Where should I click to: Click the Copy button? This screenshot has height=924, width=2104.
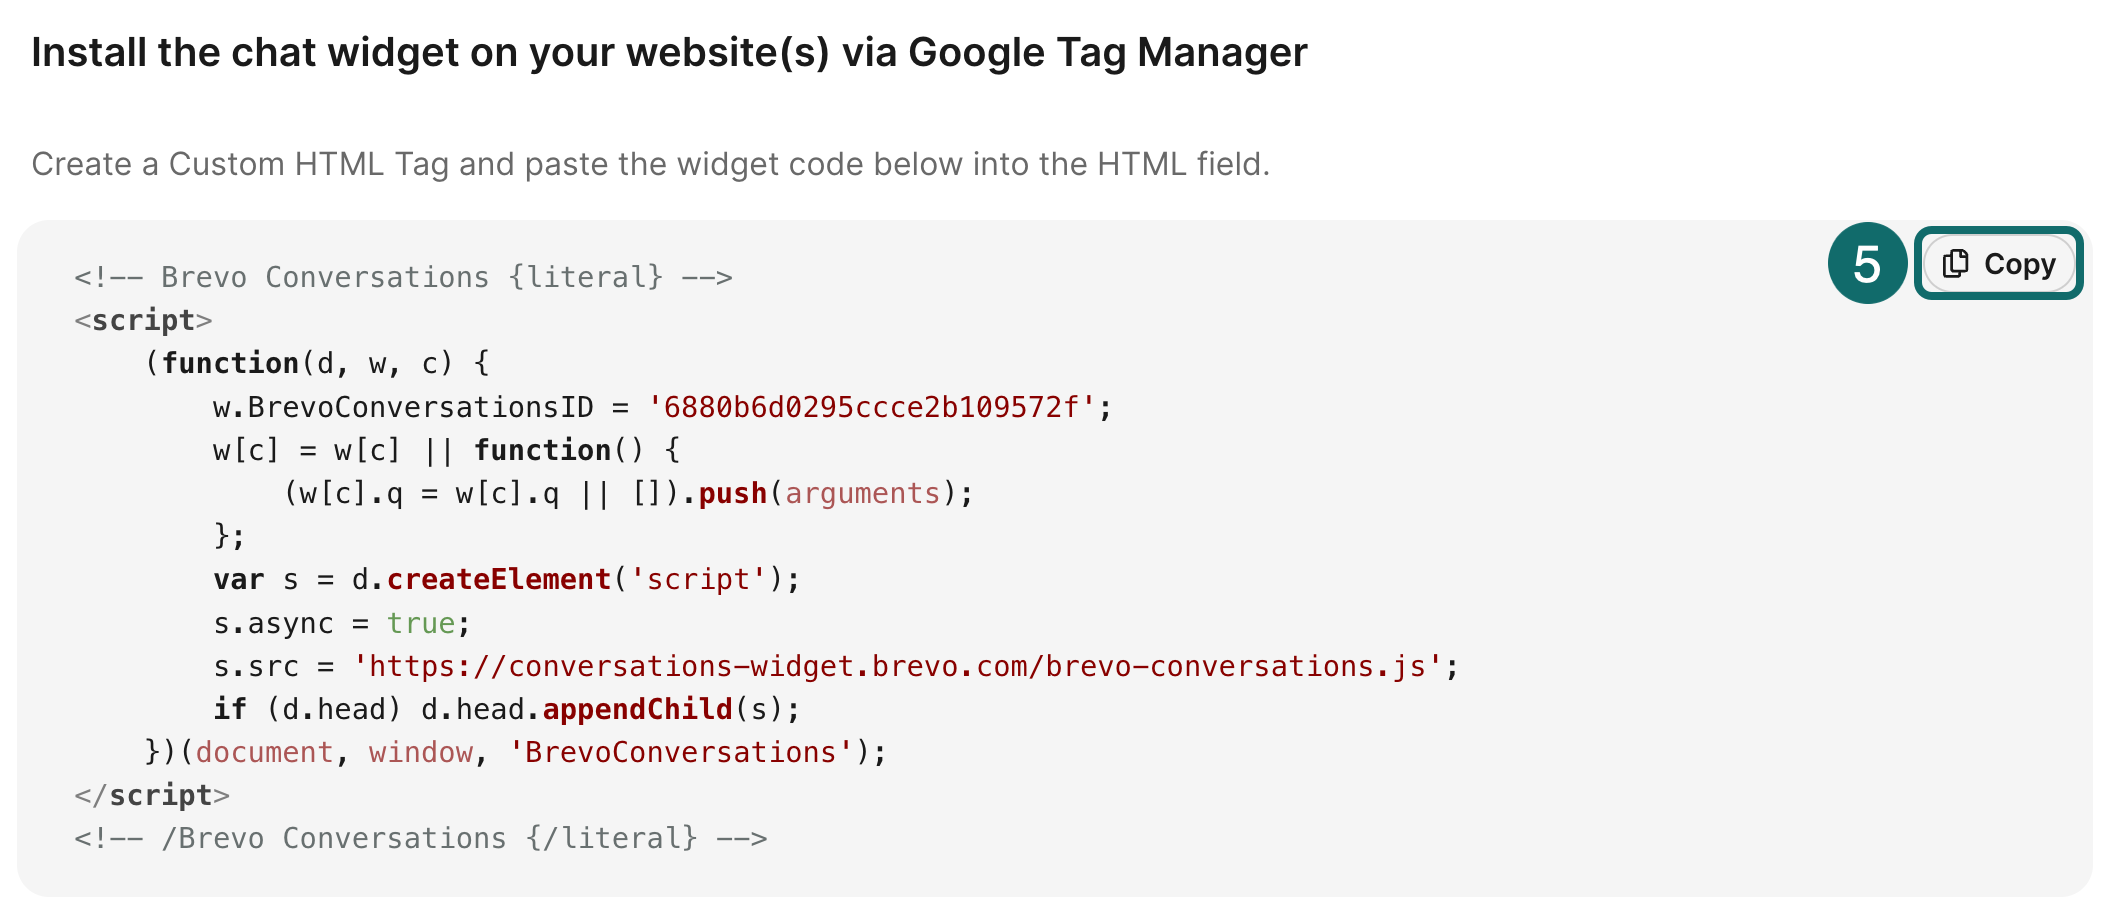[x=2000, y=264]
